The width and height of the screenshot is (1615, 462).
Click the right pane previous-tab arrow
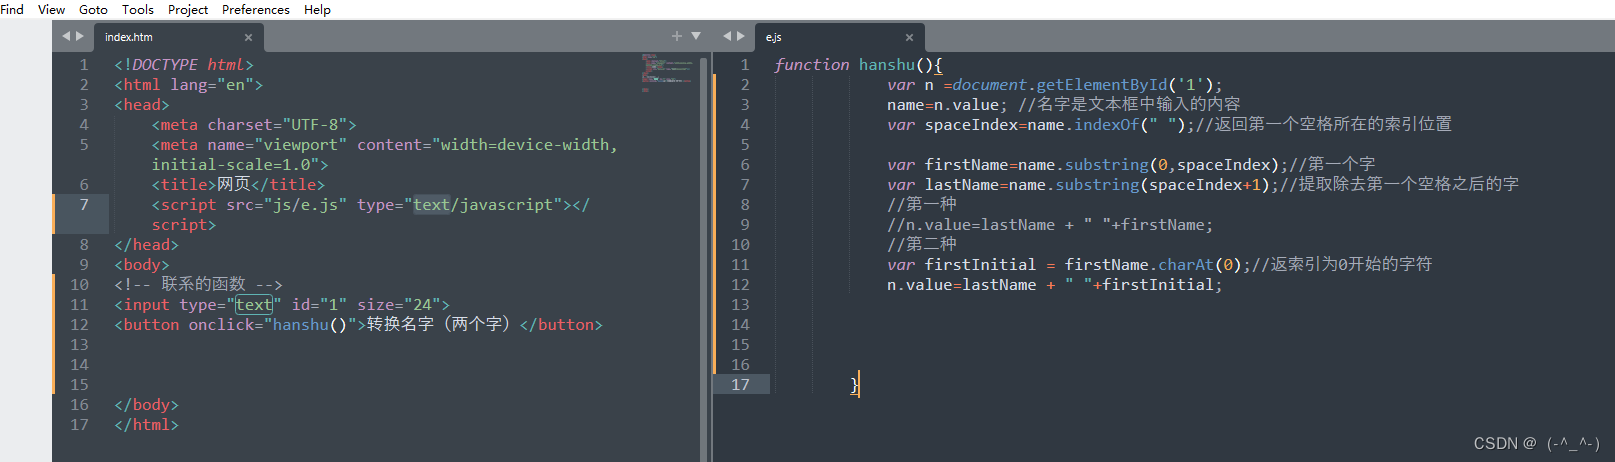[x=727, y=36]
